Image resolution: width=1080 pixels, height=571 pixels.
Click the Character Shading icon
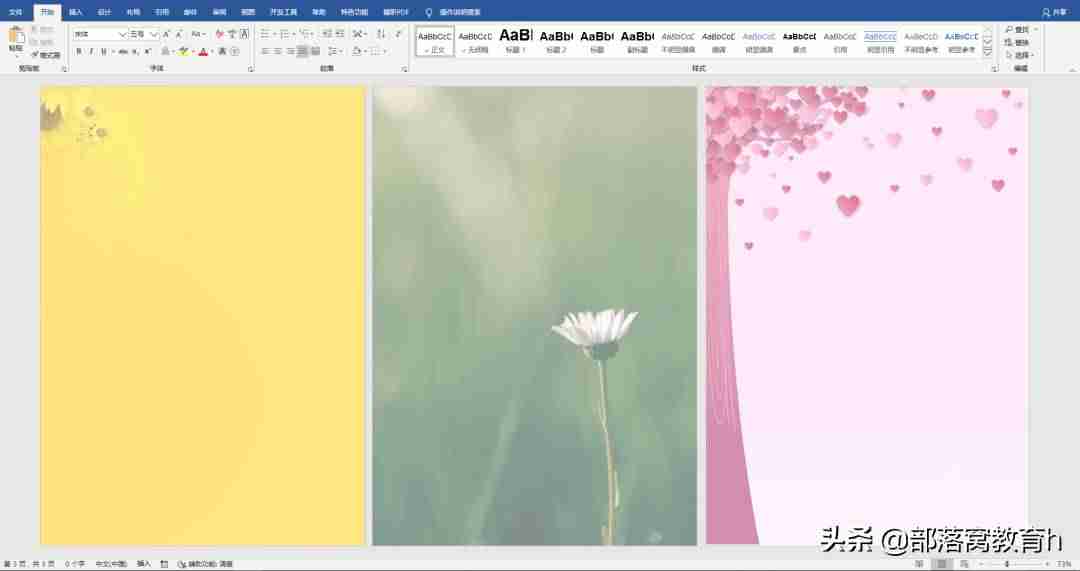coord(222,52)
